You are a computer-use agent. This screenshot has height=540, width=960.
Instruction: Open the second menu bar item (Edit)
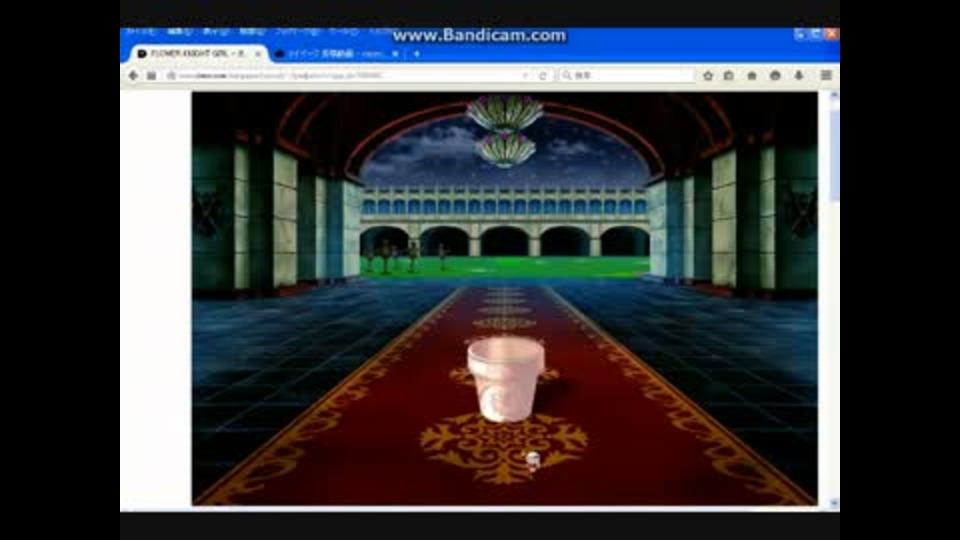point(179,31)
